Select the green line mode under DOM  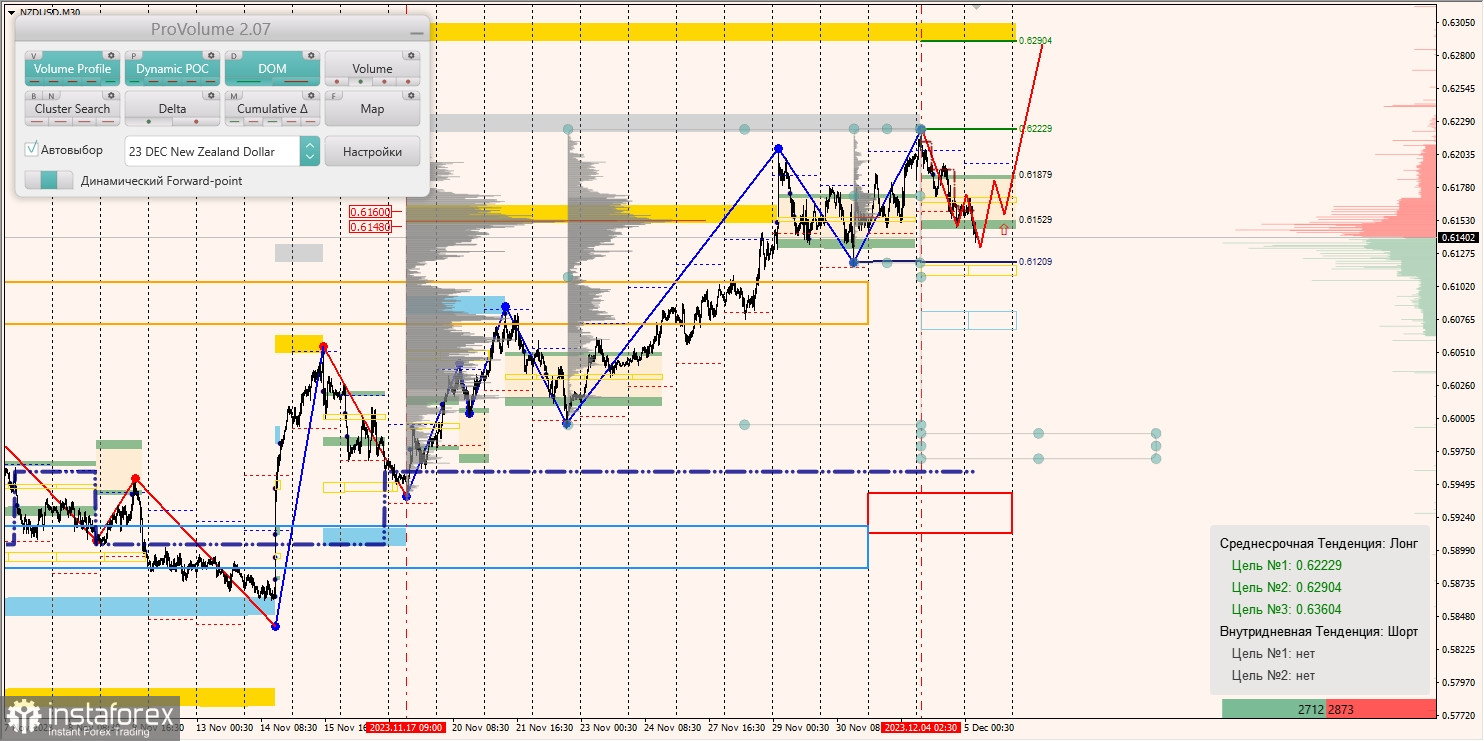click(x=248, y=81)
